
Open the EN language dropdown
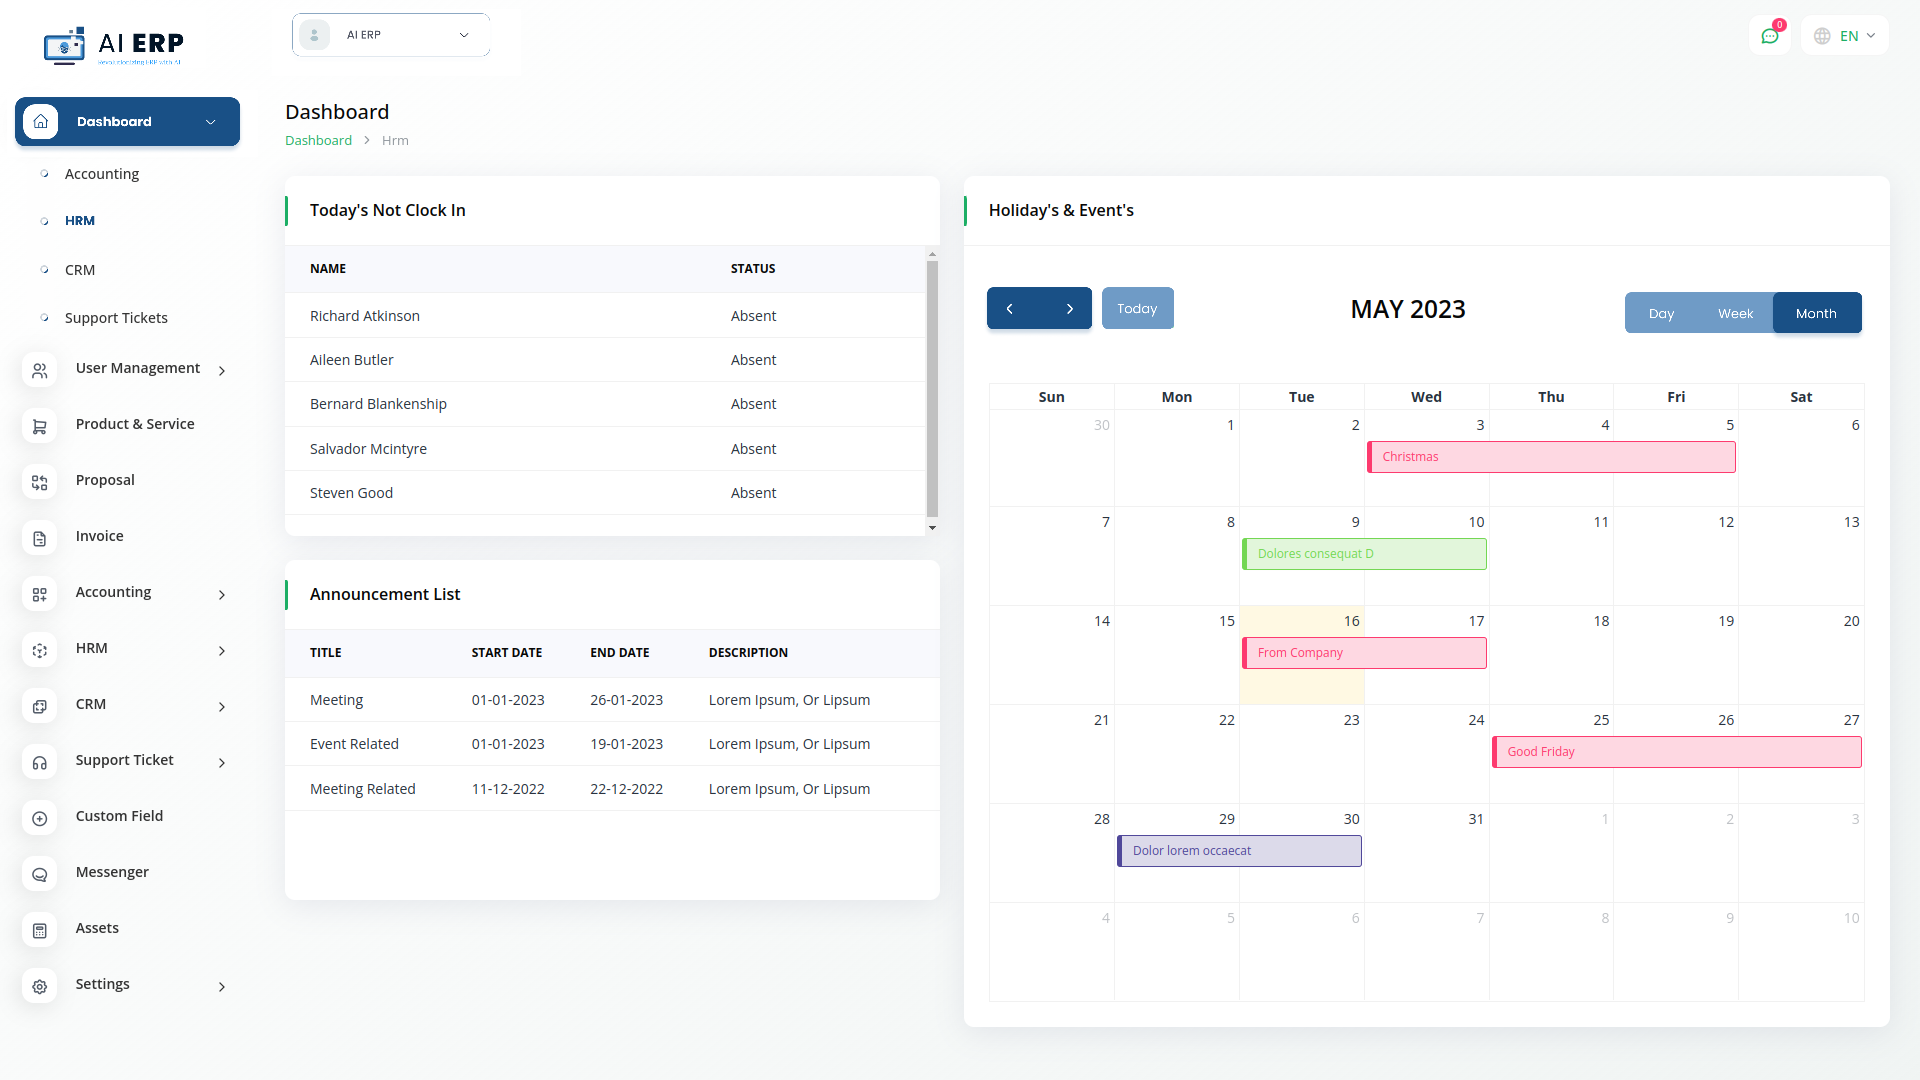point(1846,36)
